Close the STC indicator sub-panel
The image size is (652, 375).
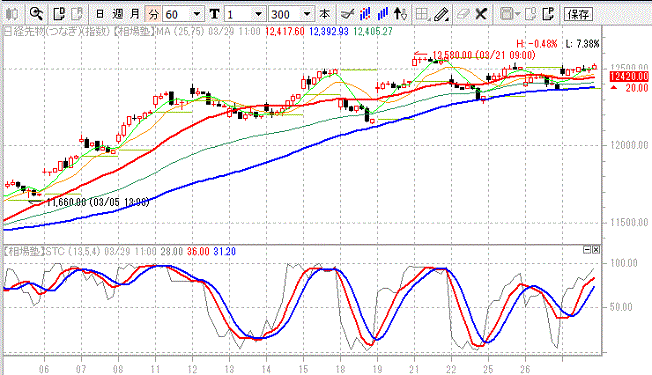point(596,249)
